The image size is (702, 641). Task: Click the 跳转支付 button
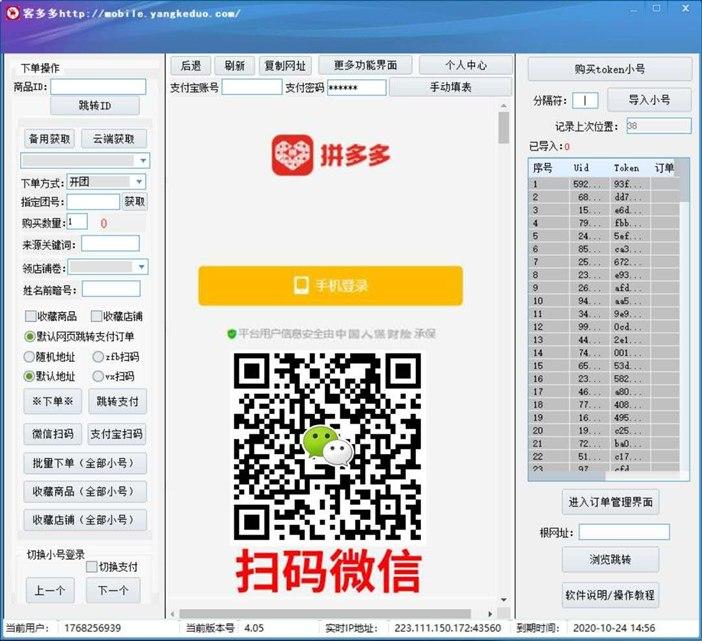coord(117,401)
